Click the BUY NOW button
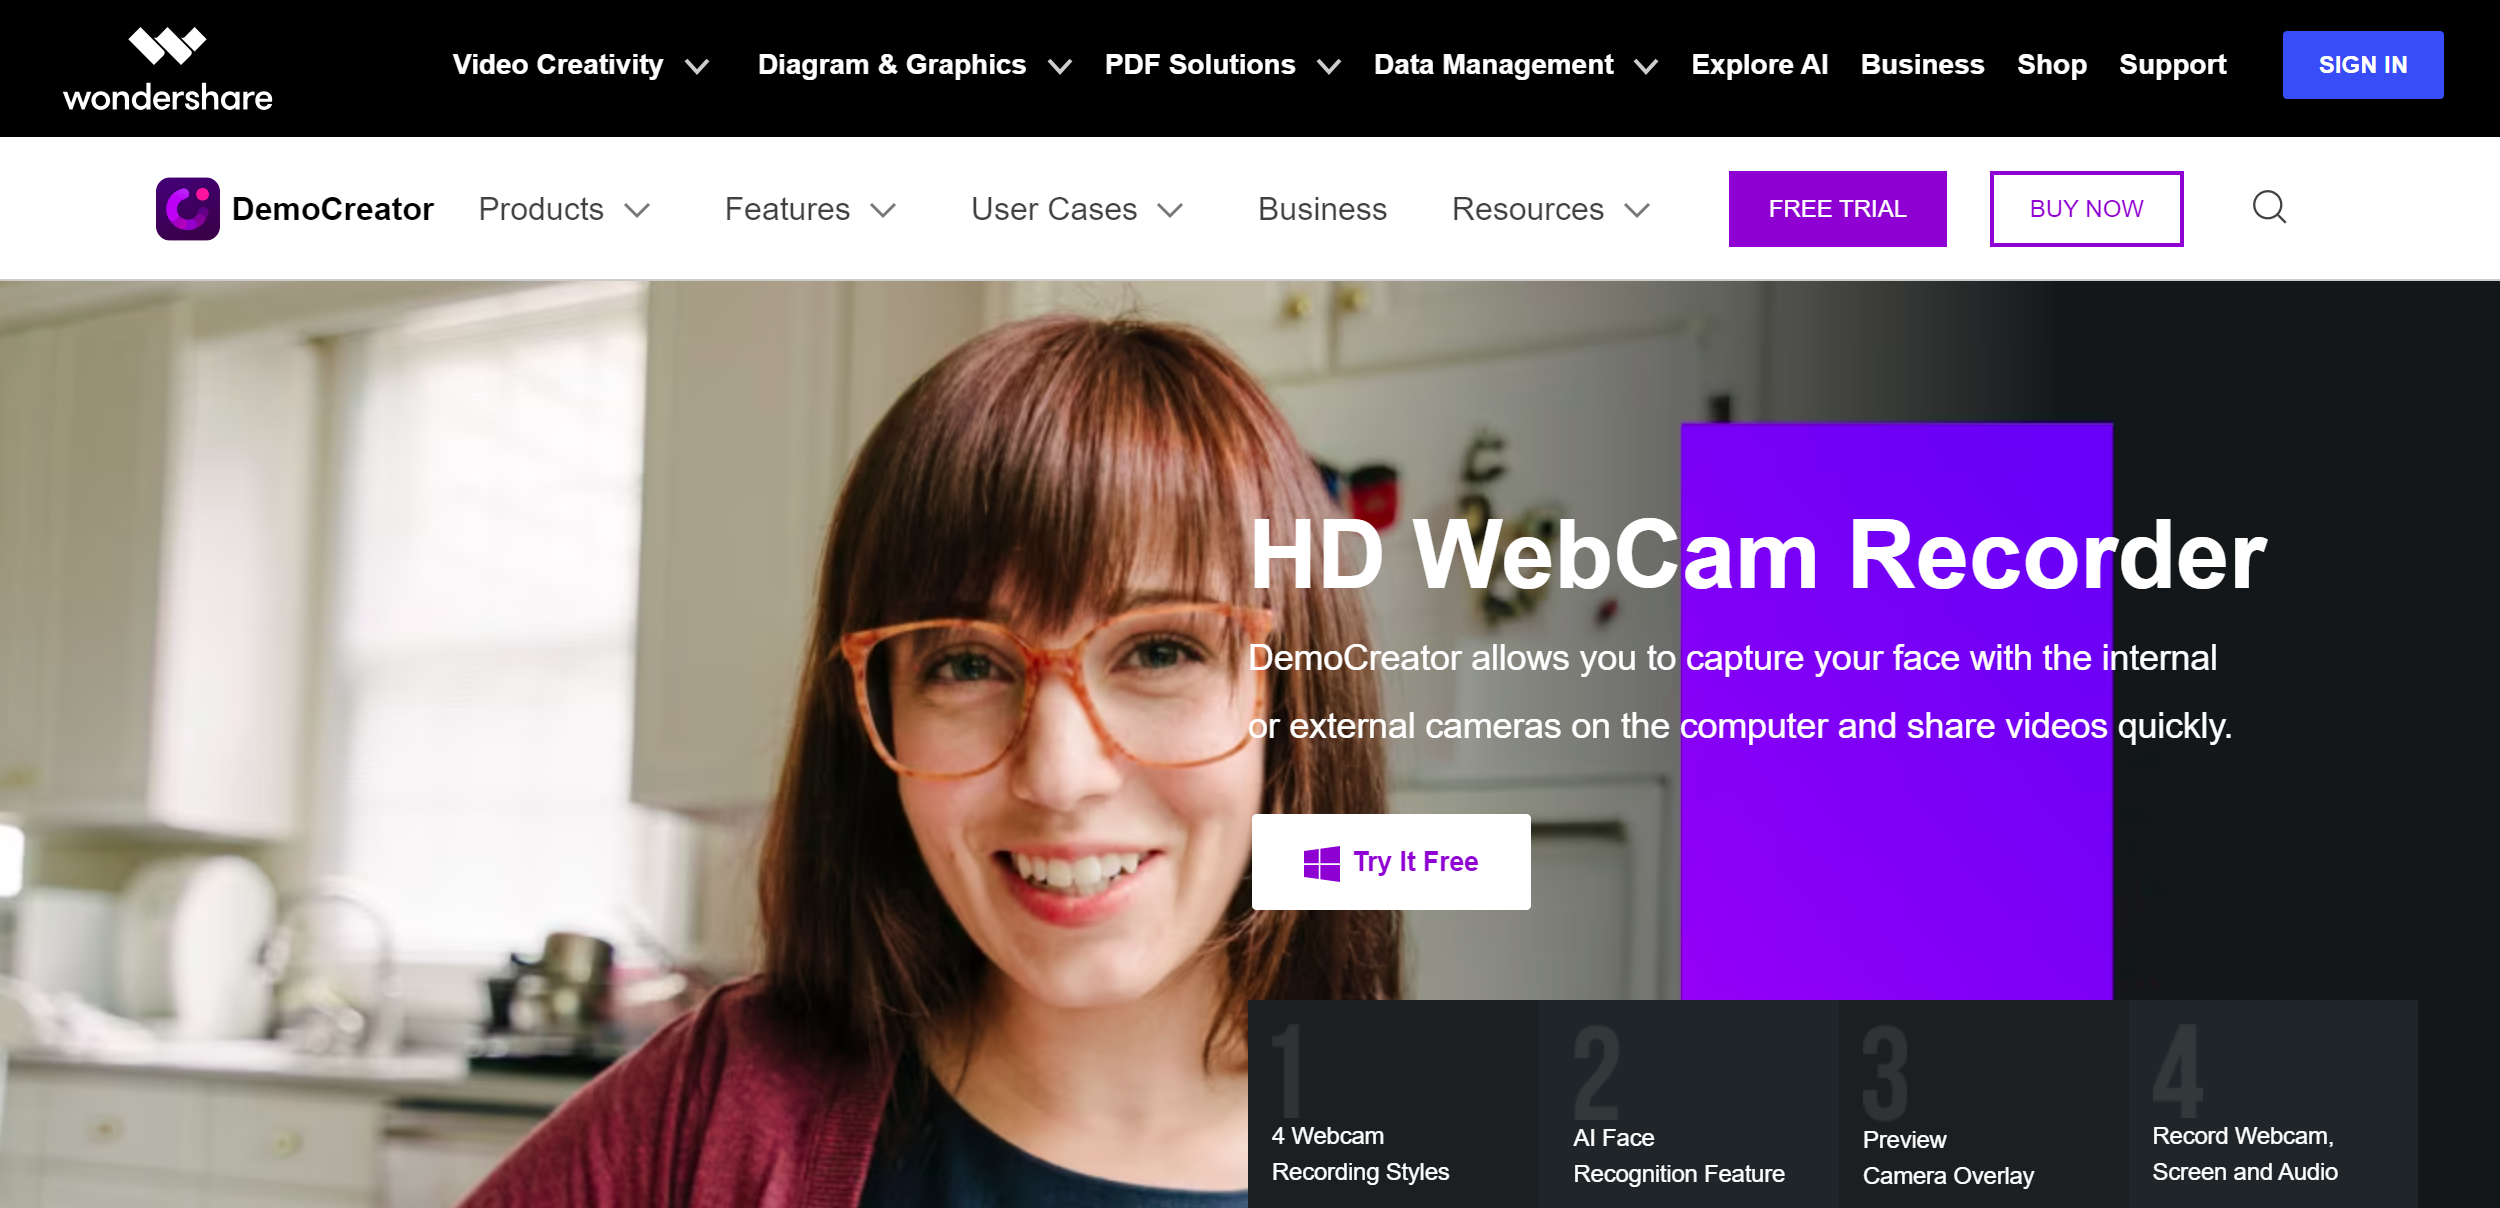Screen dimensions: 2500x1208 pos(2085,207)
